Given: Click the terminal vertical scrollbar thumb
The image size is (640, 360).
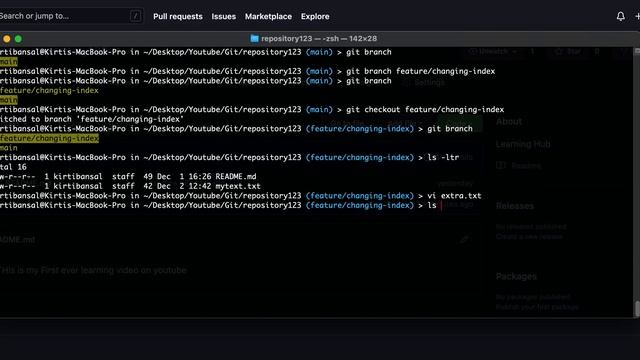Looking at the screenshot, I should 637,308.
